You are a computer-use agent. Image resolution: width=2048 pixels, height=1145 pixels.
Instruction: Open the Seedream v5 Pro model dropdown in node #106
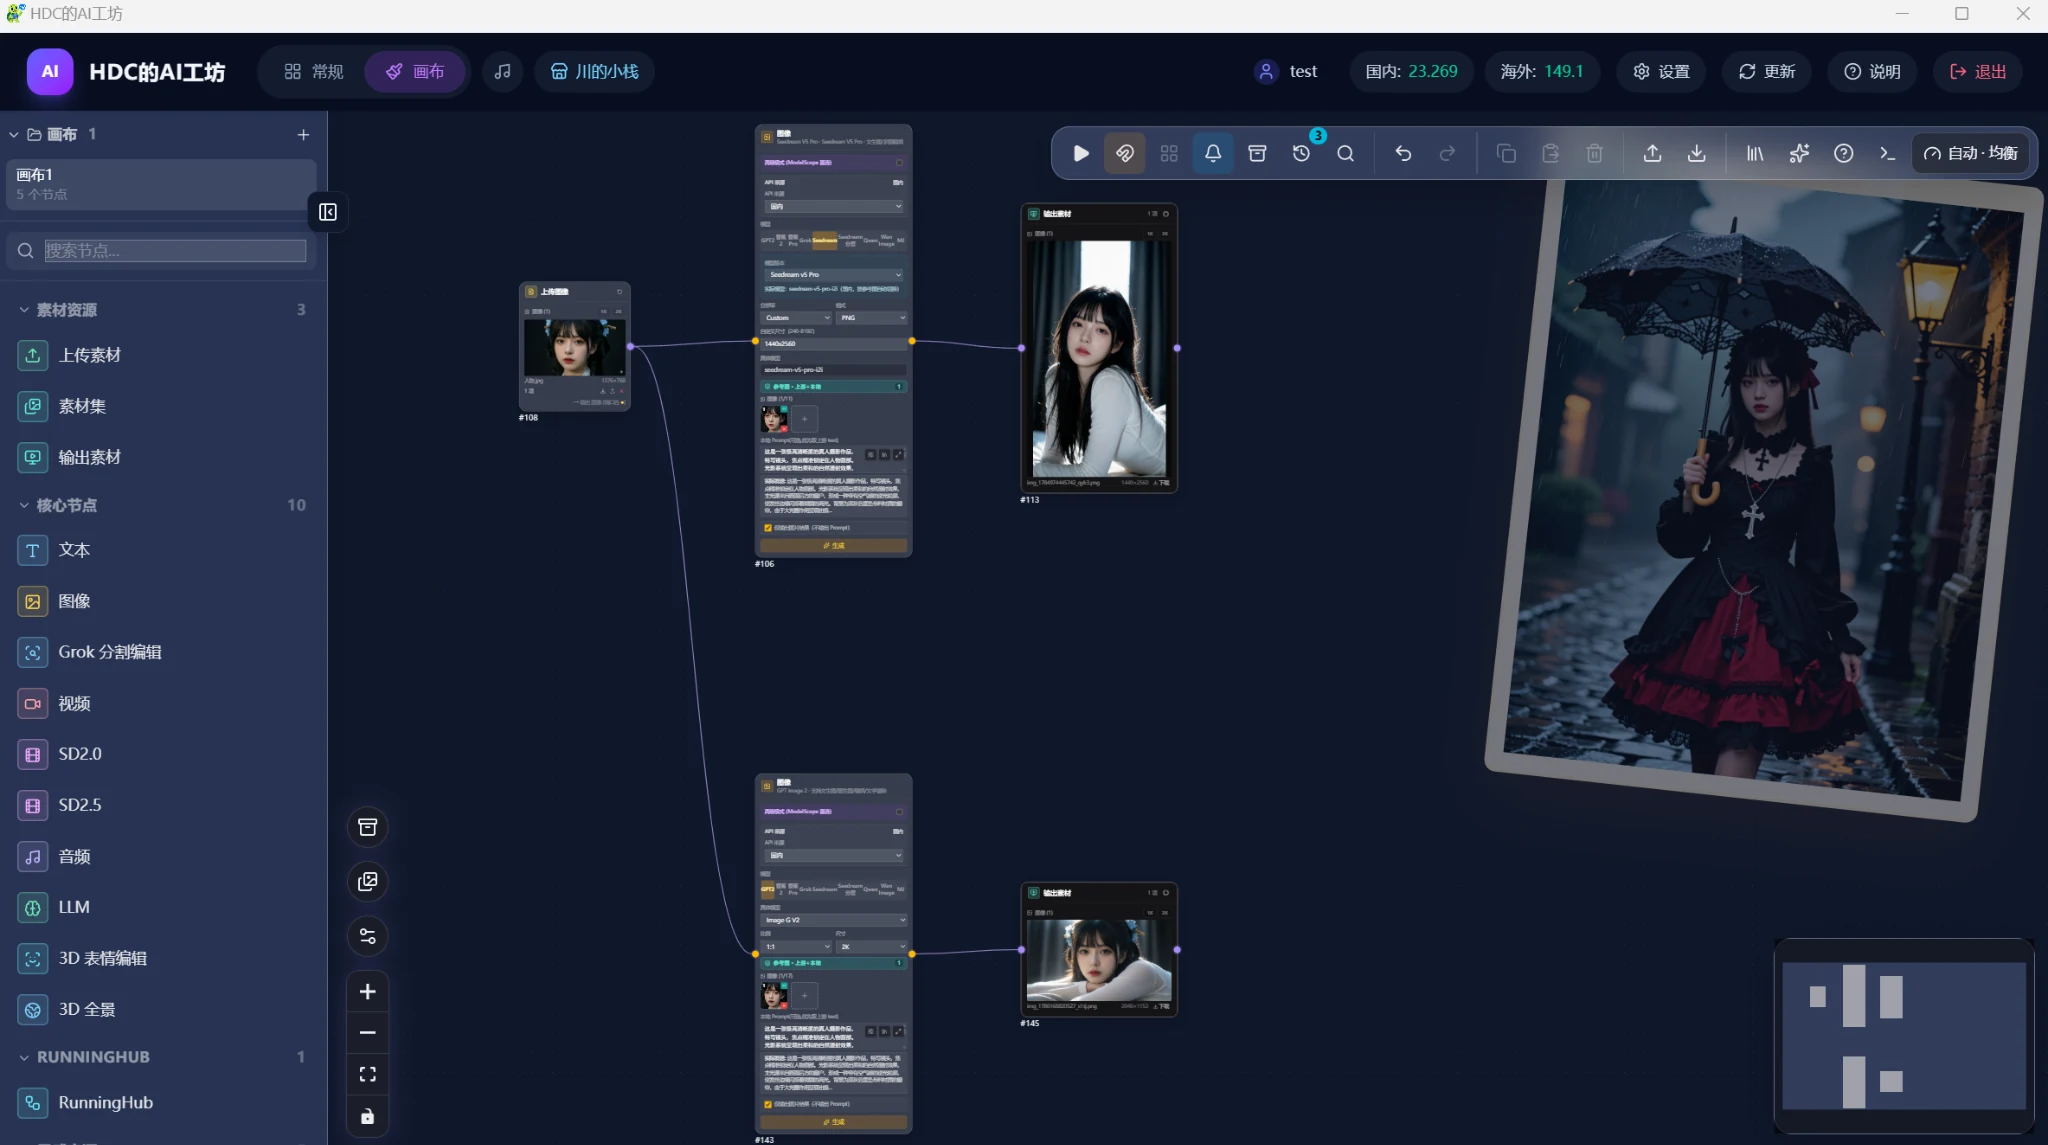point(834,275)
